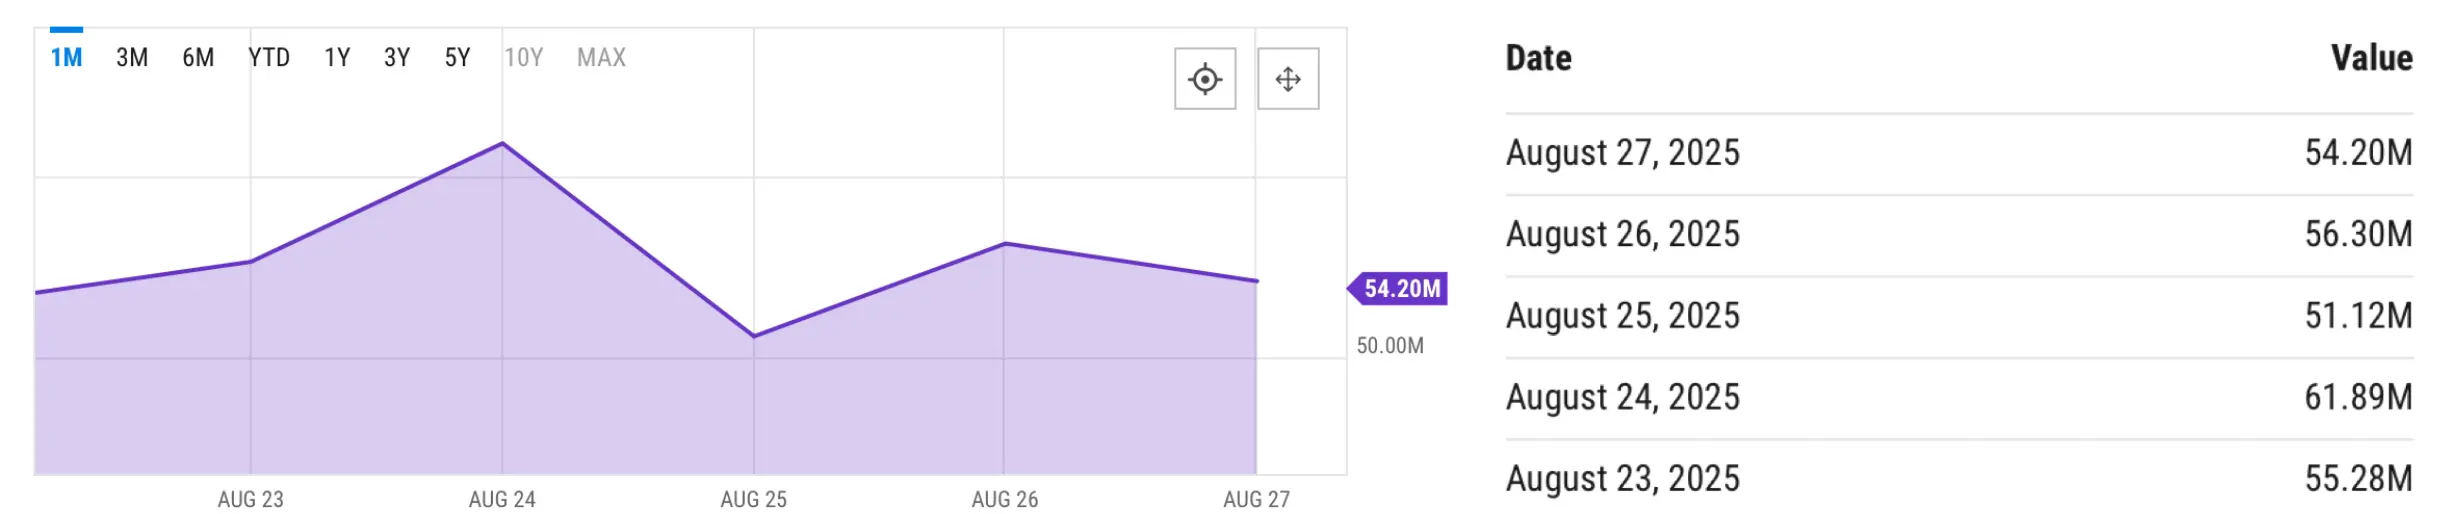
Task: Click the chart peak at AUG 24
Action: [x=502, y=144]
